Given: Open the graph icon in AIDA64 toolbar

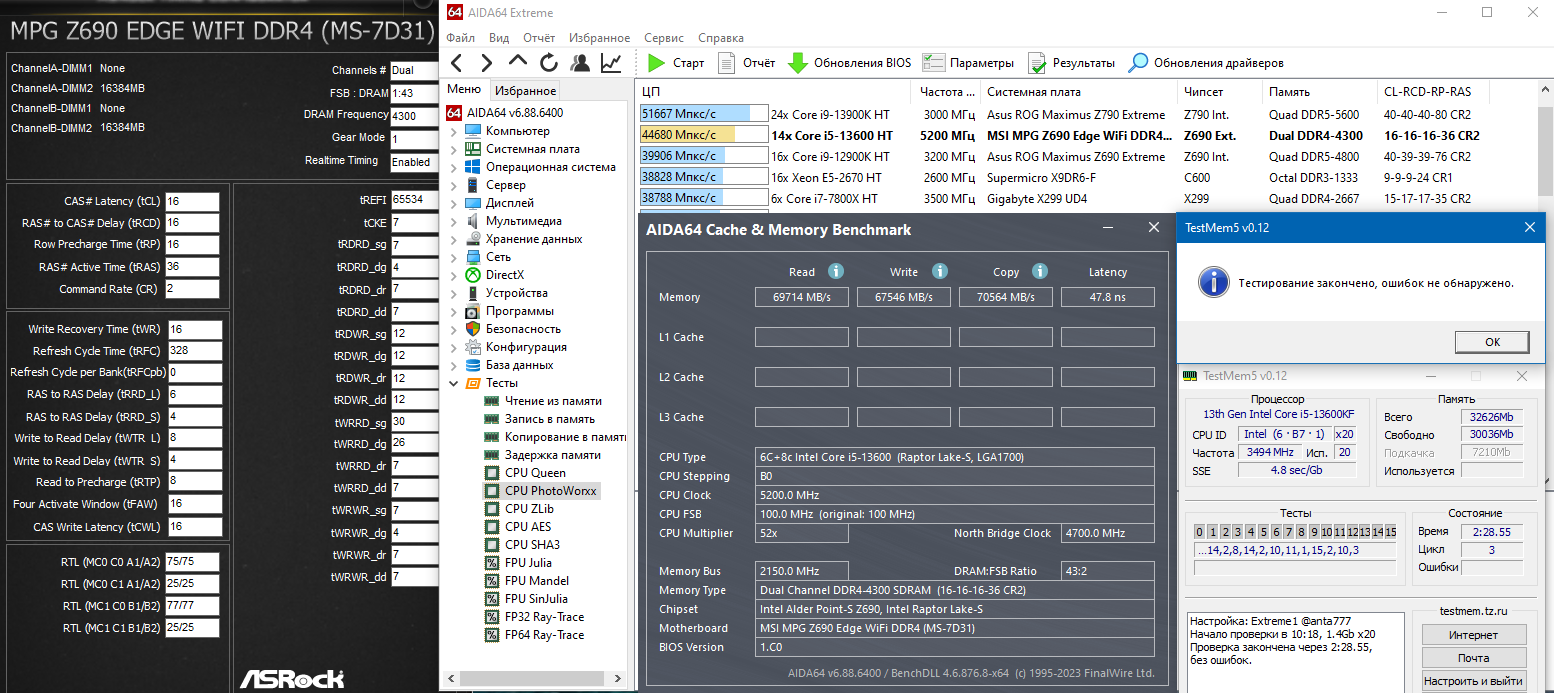Looking at the screenshot, I should [x=610, y=63].
